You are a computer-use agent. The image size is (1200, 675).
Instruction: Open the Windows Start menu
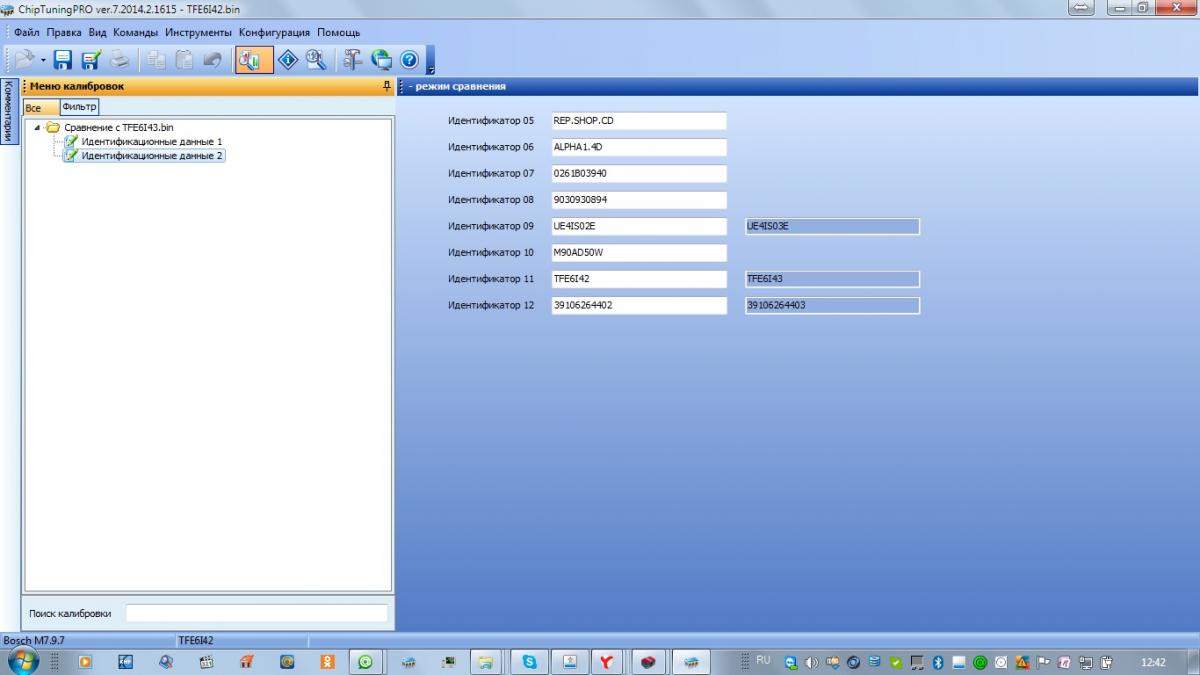point(22,661)
